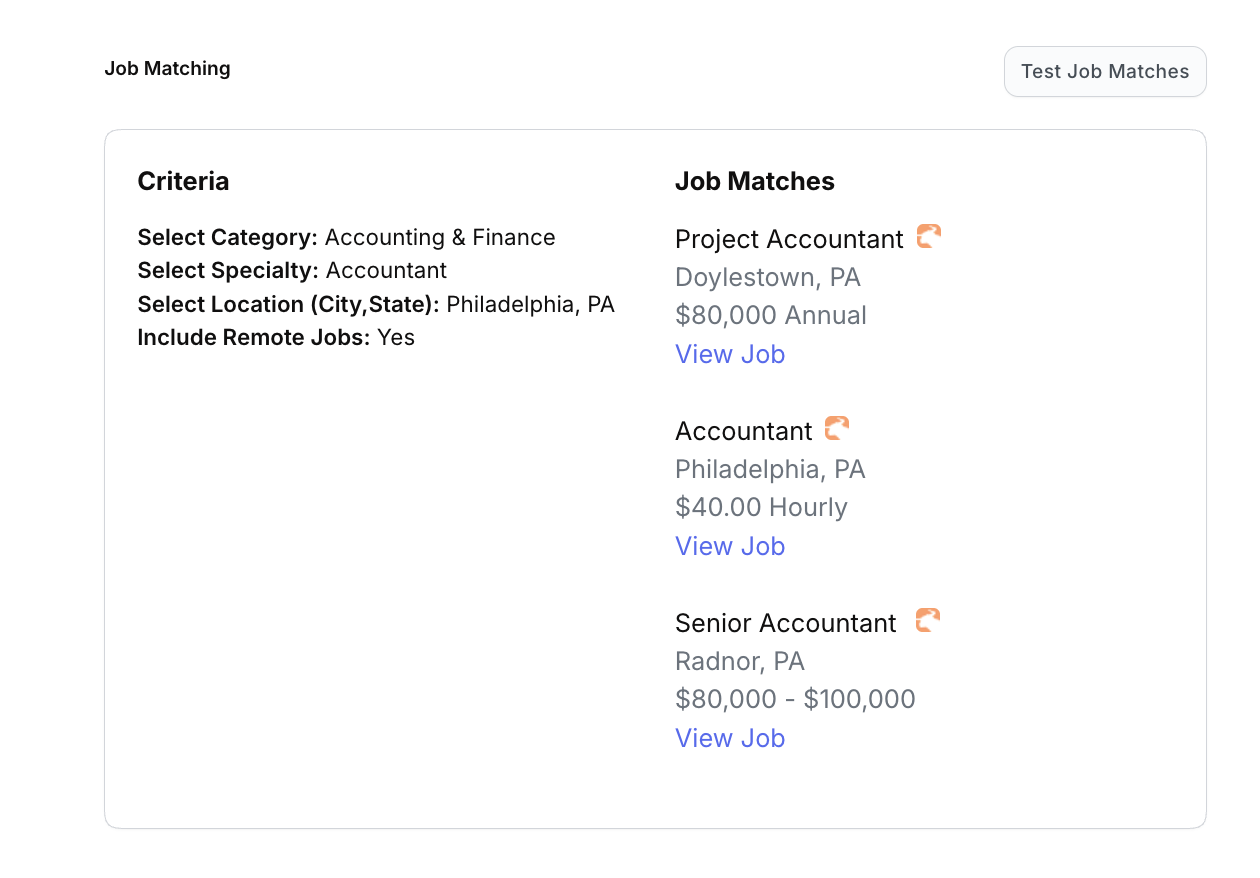This screenshot has width=1260, height=878.
Task: Open View Job link for the Philadelphia Accountant
Action: [x=730, y=546]
